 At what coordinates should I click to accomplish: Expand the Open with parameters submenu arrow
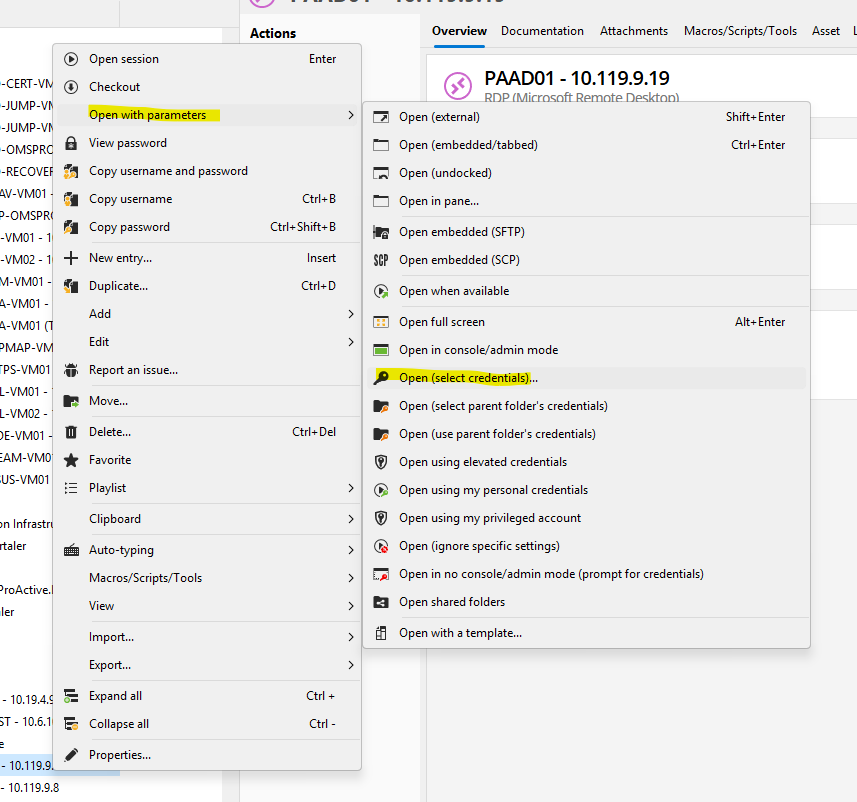351,115
